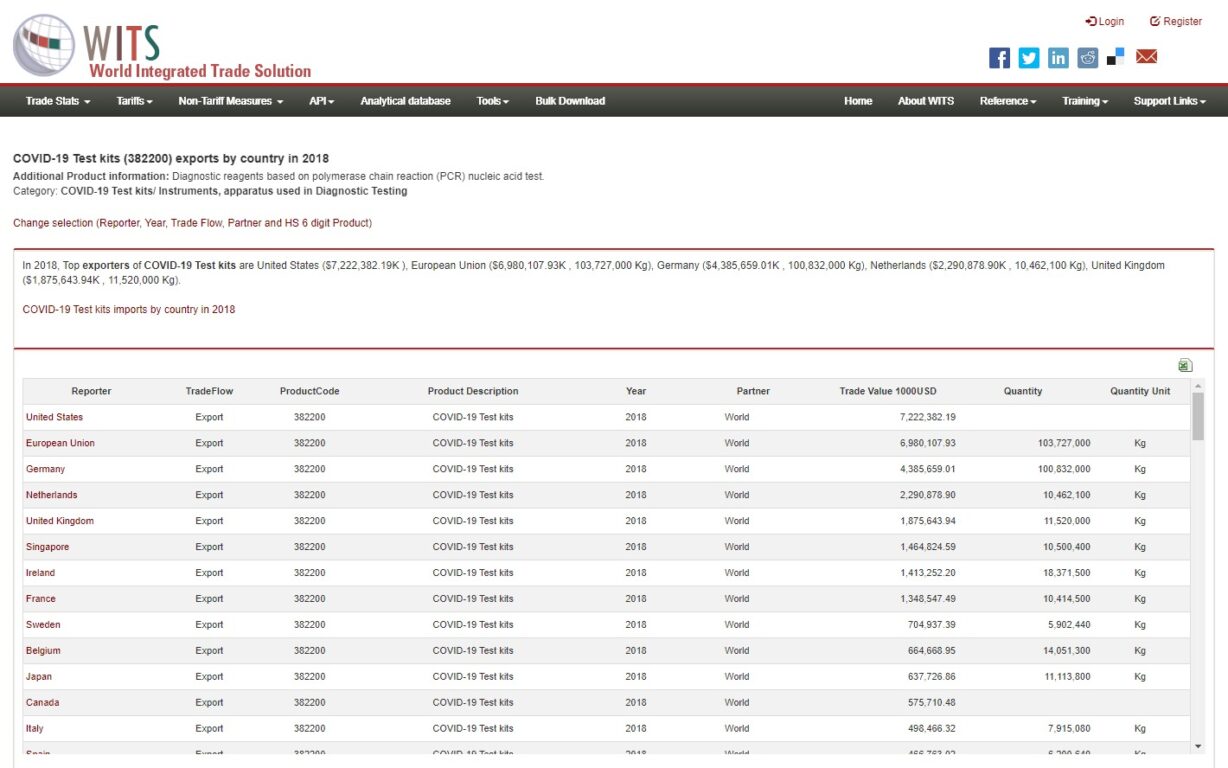The height and width of the screenshot is (768, 1228).
Task: Expand the Trade Stats menu
Action: click(x=58, y=101)
